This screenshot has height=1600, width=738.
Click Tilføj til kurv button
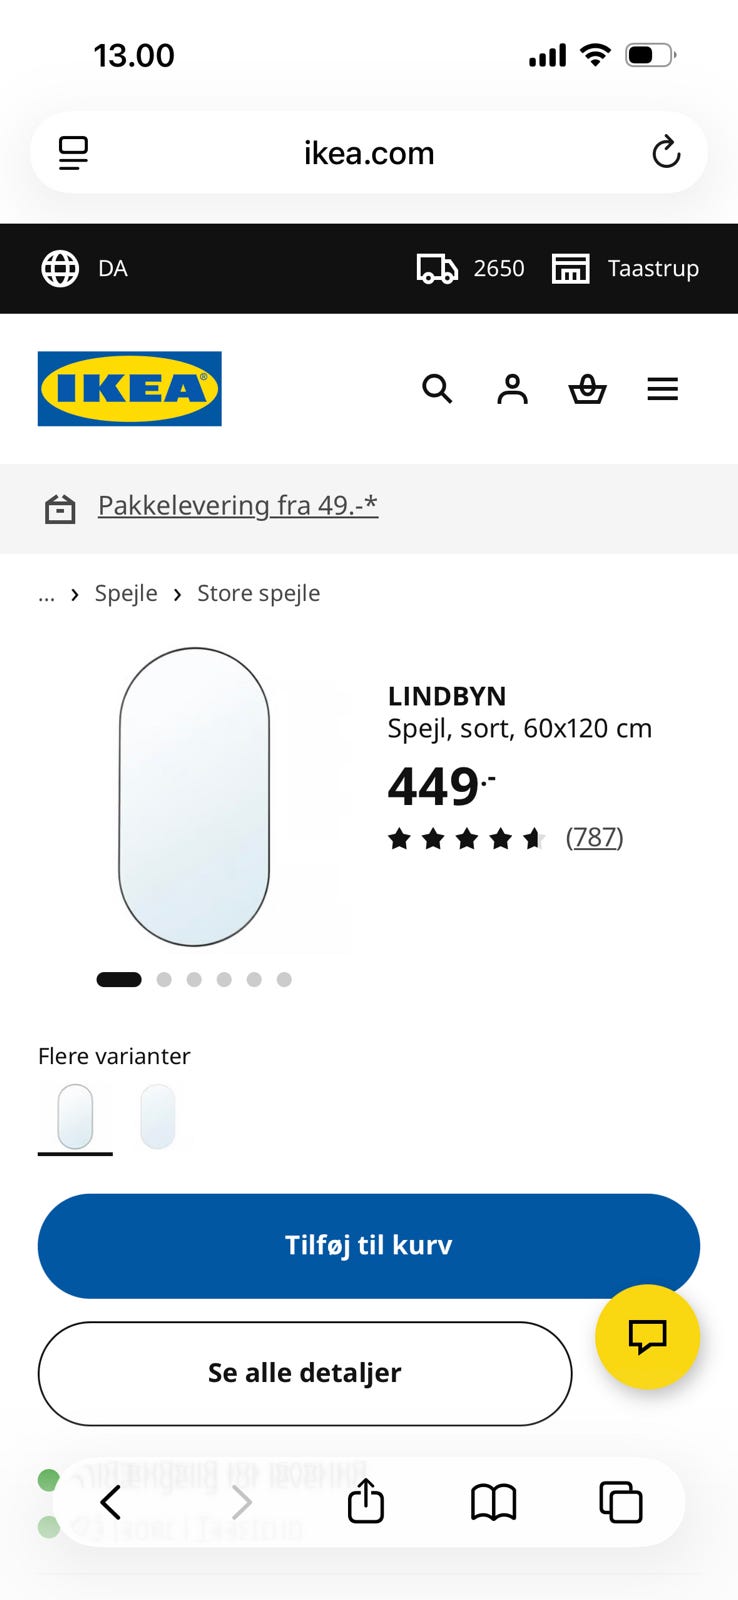pyautogui.click(x=369, y=1246)
